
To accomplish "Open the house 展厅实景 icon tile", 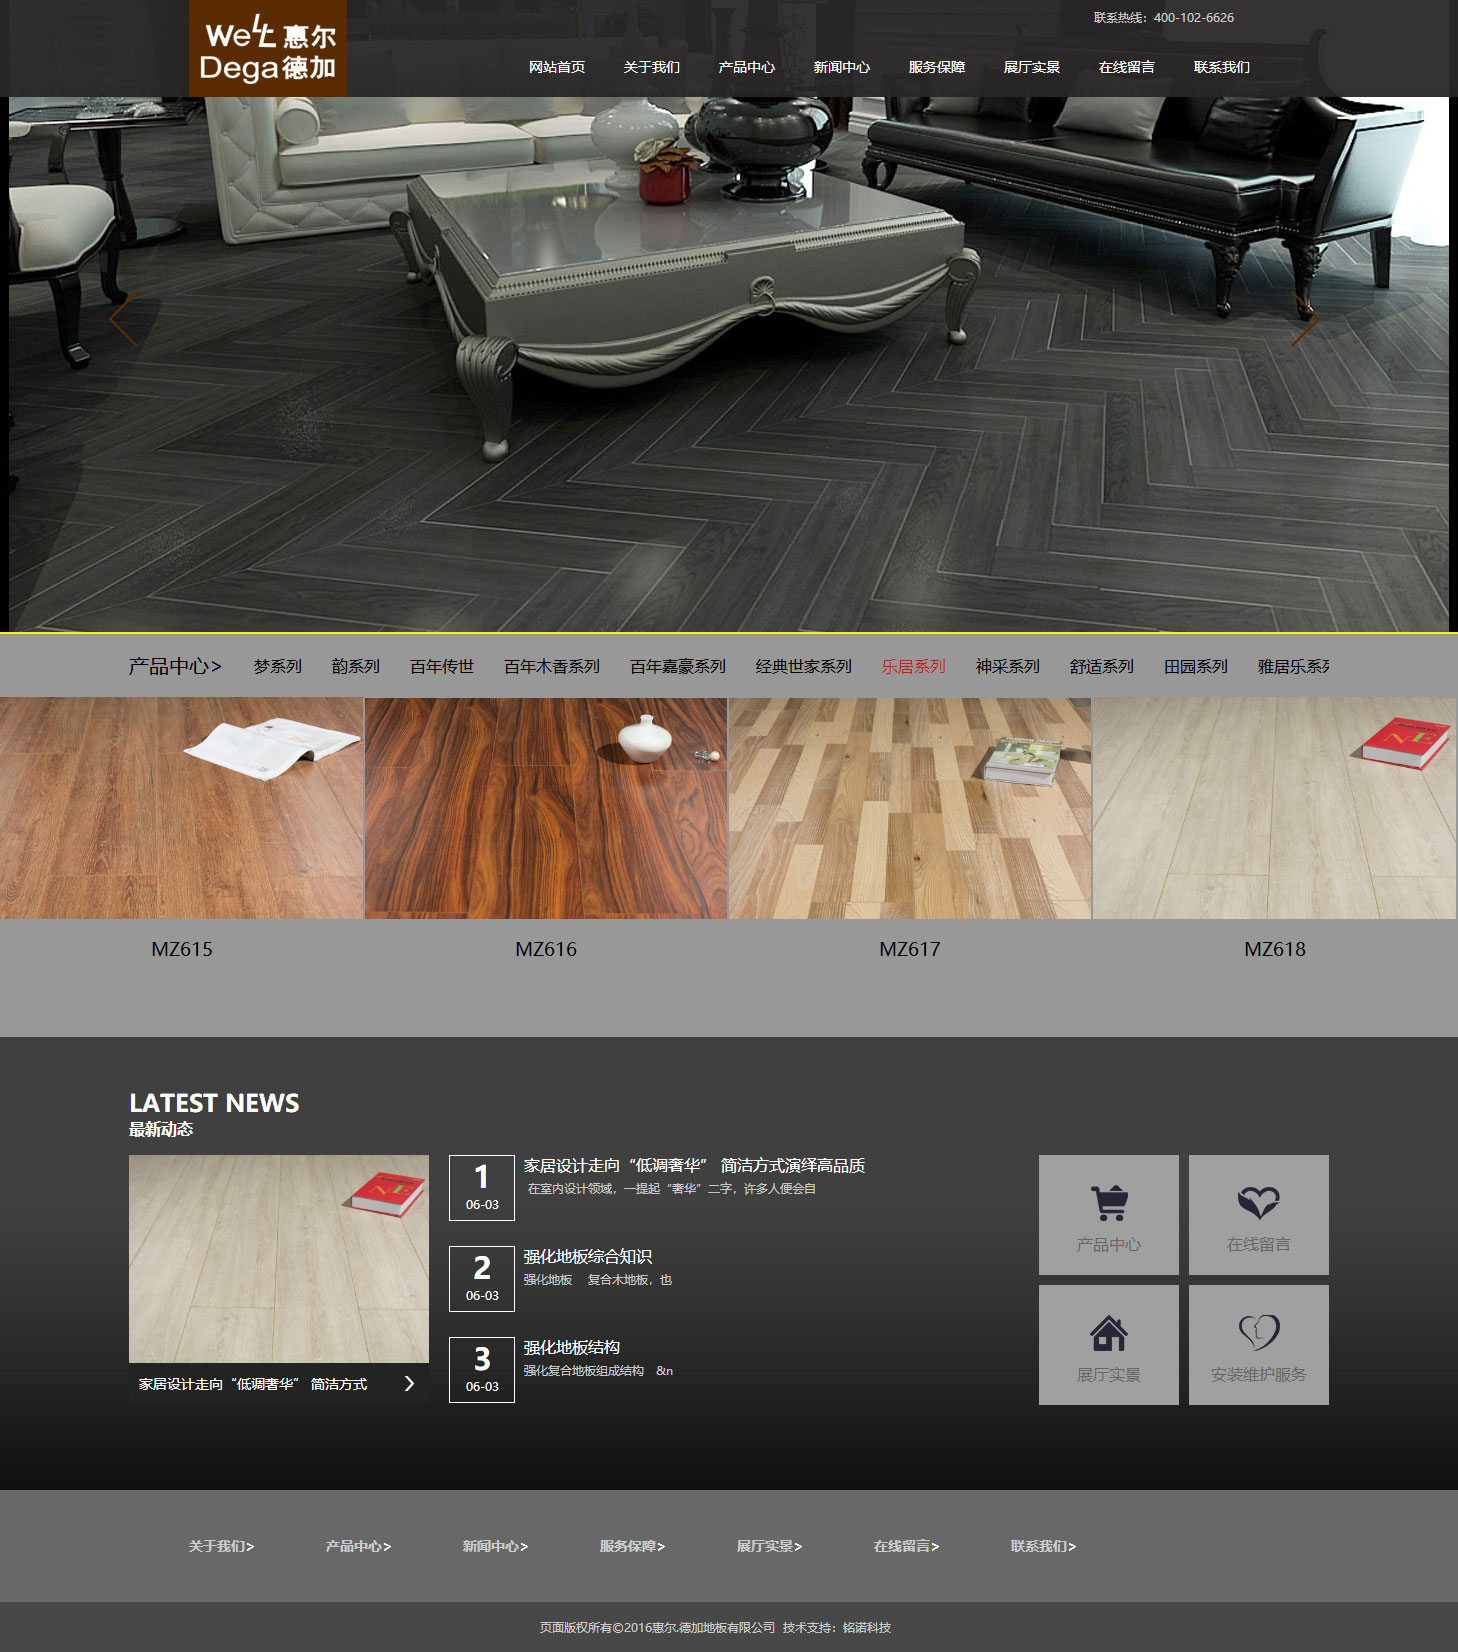I will coord(1108,1344).
